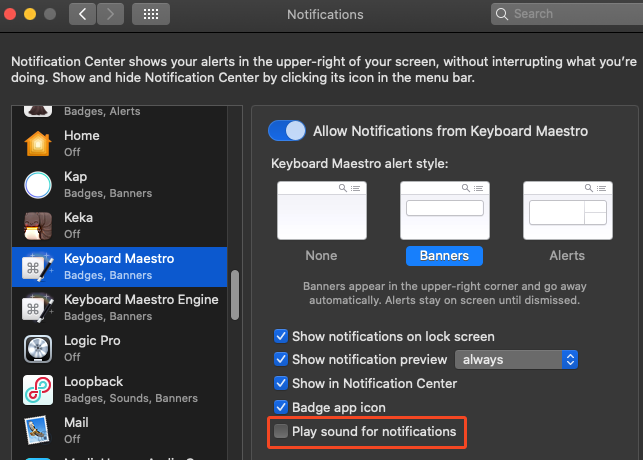
Task: Click the Keka app icon
Action: 38,225
